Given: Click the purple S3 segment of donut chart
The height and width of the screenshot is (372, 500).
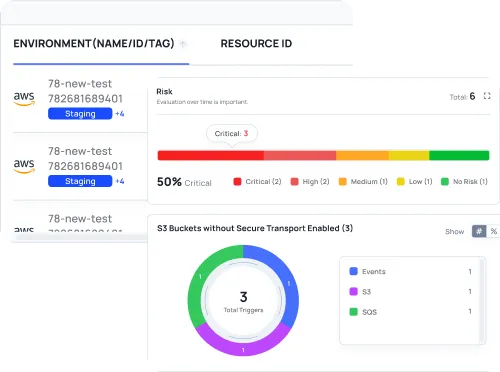Looking at the screenshot, I should [x=243, y=343].
